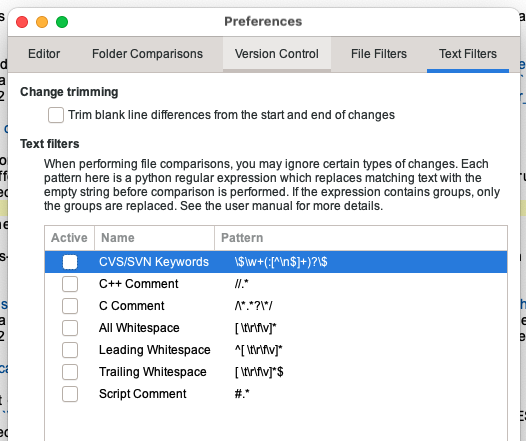Viewport: 526px width, 441px height.
Task: Minimize the Preferences window
Action: [42, 22]
